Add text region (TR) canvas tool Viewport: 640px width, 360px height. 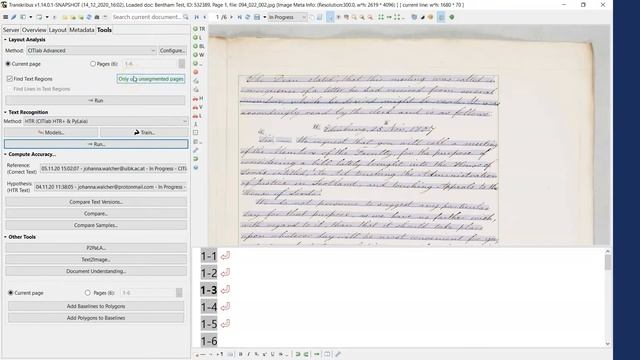tap(199, 29)
